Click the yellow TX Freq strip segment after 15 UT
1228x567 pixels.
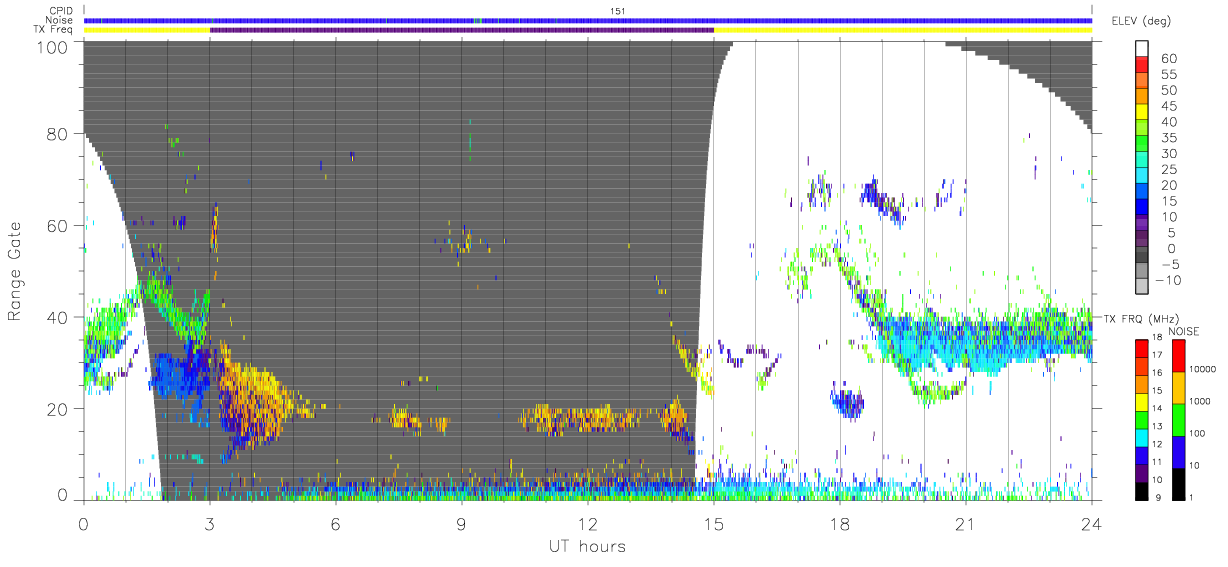pos(903,30)
